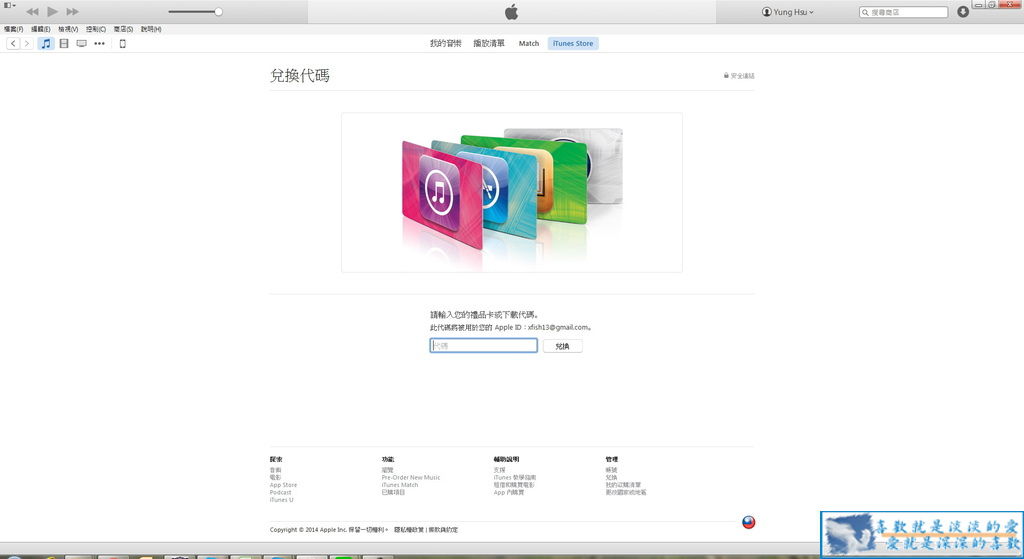Click the store search field
This screenshot has width=1024, height=559.
click(x=903, y=12)
